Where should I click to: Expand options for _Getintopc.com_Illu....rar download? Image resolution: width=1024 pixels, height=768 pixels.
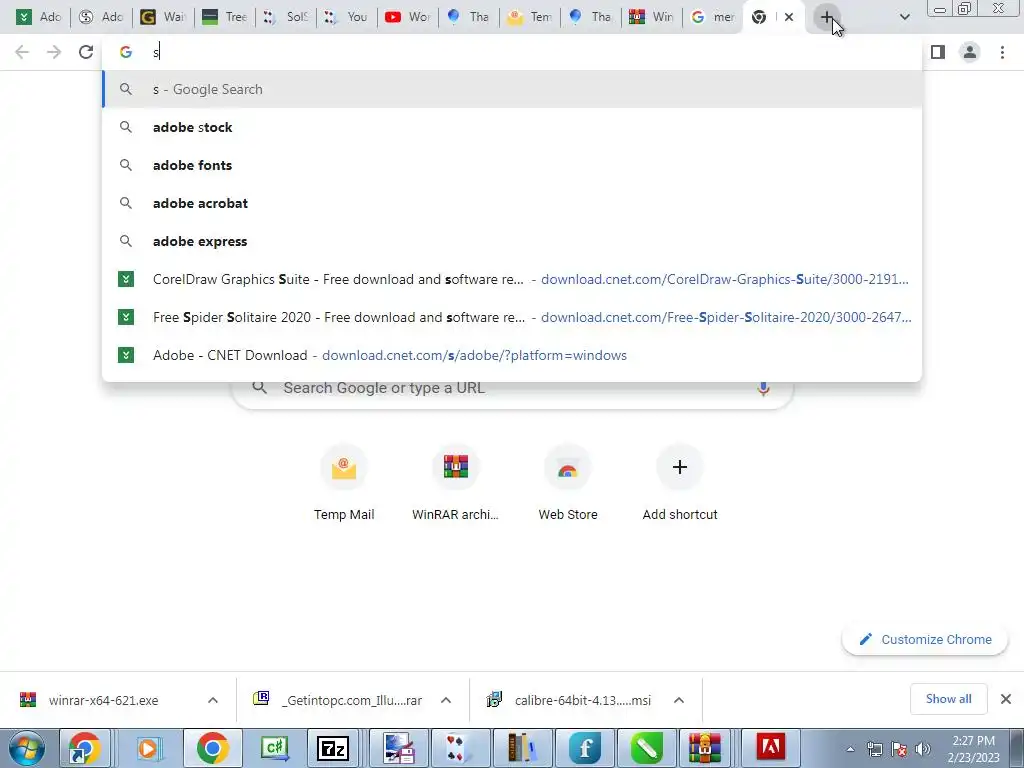(x=446, y=700)
